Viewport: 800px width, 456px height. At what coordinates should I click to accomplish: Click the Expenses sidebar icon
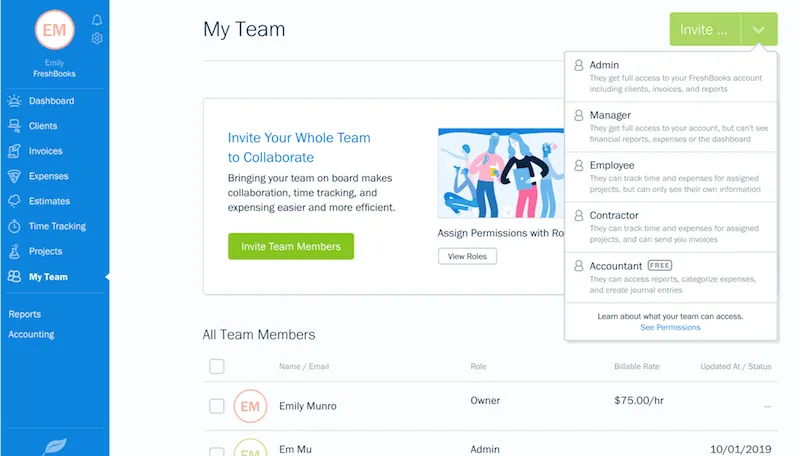click(14, 176)
